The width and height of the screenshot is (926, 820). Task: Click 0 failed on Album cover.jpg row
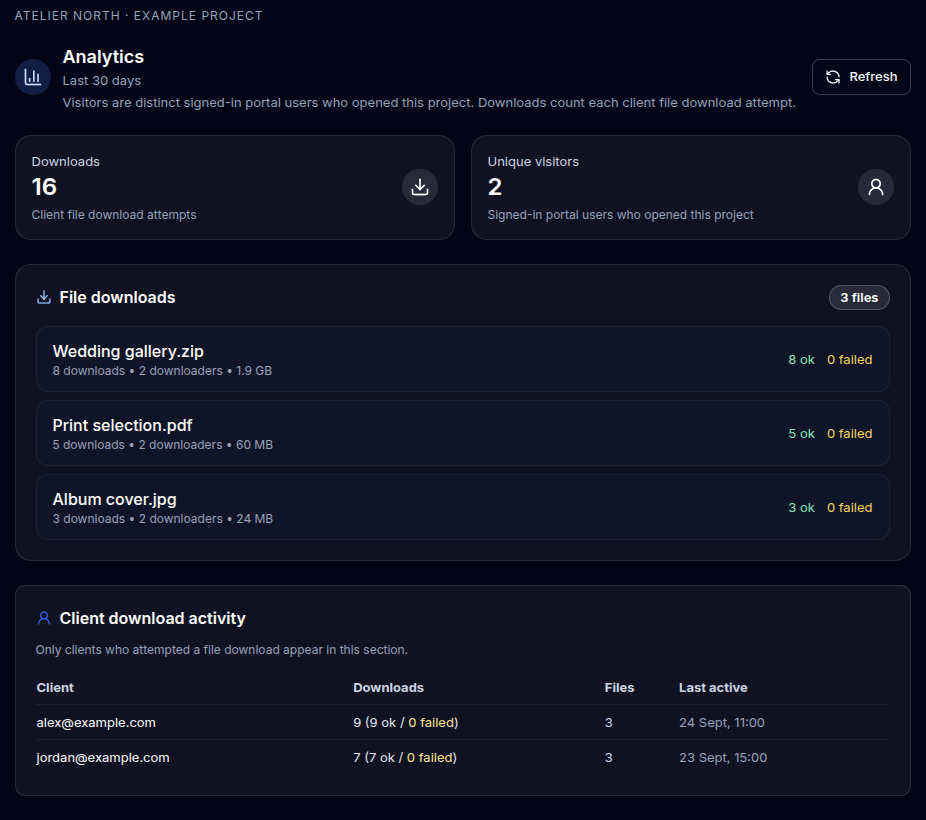tap(849, 508)
